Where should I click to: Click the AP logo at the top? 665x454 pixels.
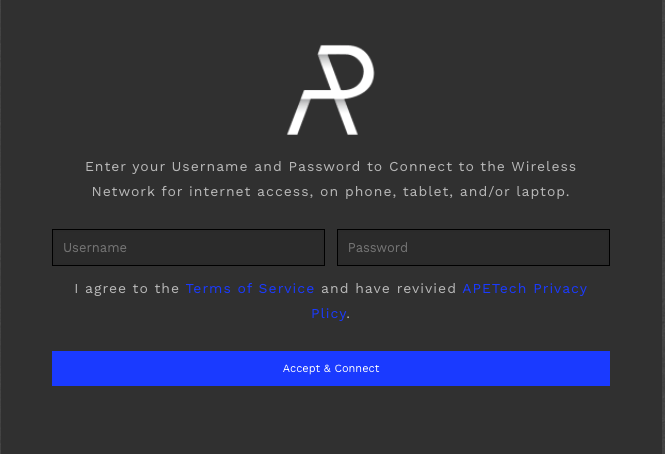[330, 90]
